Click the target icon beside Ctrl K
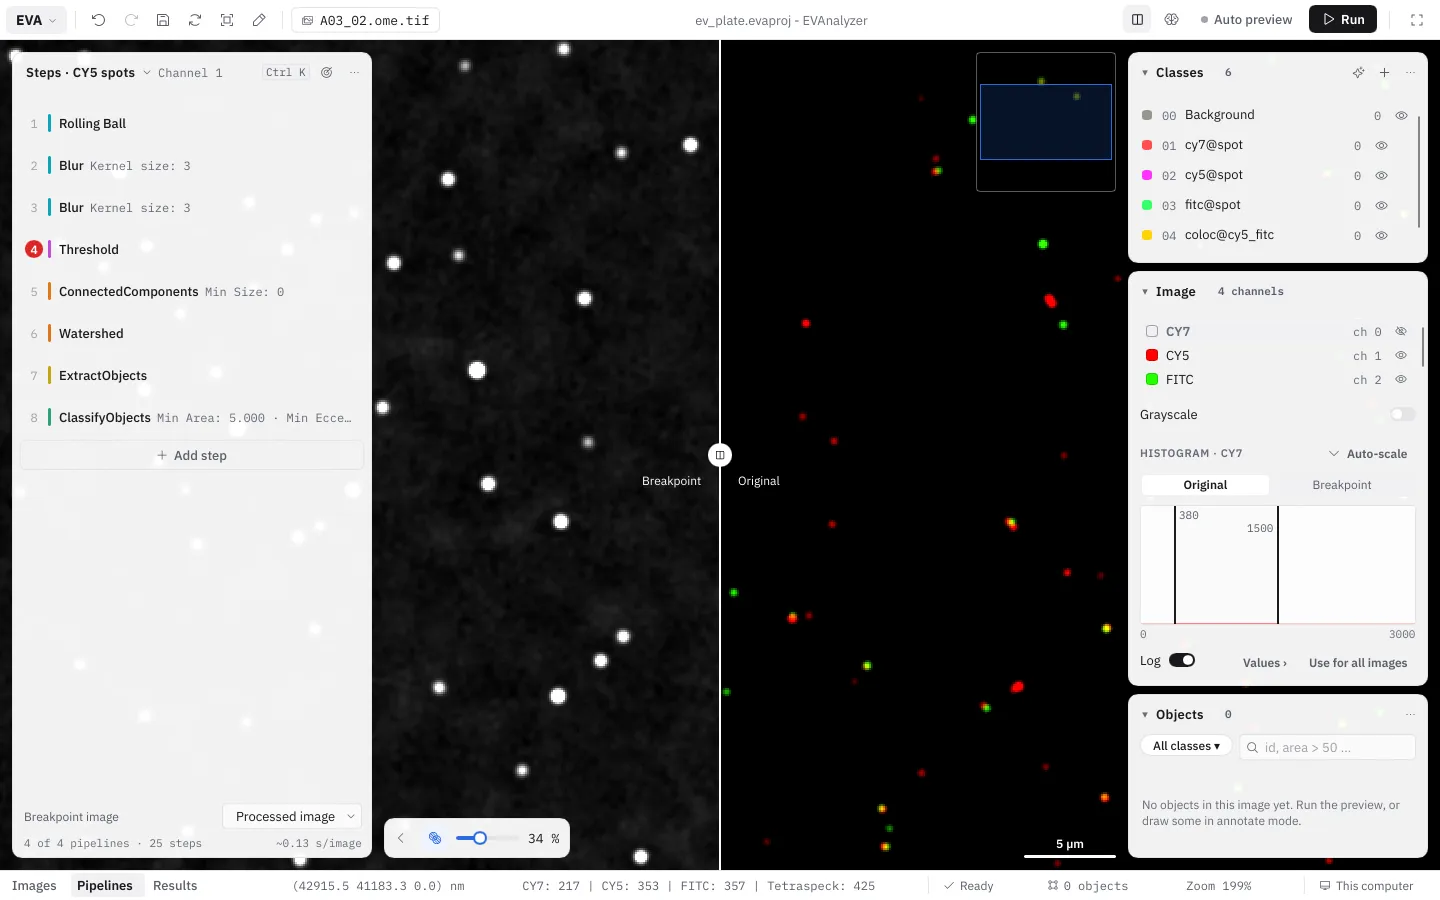Screen dimensions: 1440x900 click(x=326, y=72)
